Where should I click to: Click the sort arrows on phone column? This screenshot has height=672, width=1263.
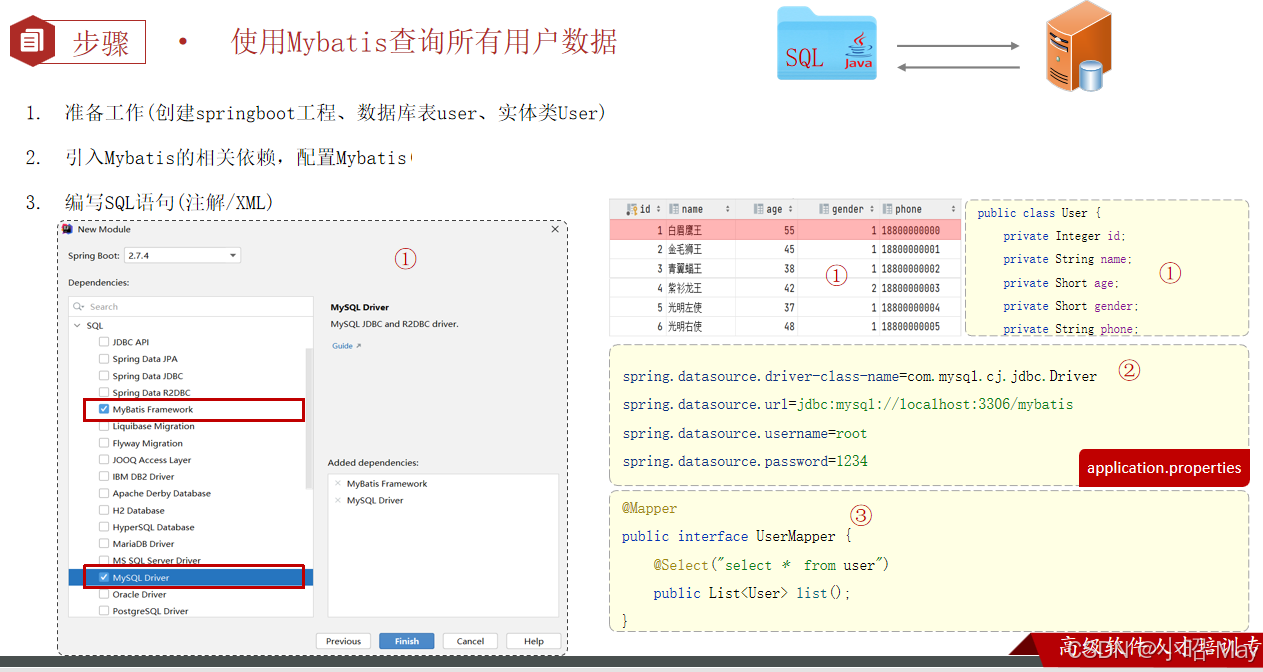coord(954,209)
